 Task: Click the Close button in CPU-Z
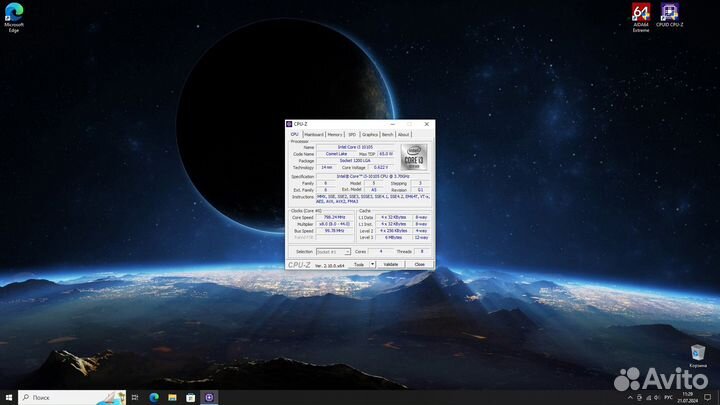point(419,264)
